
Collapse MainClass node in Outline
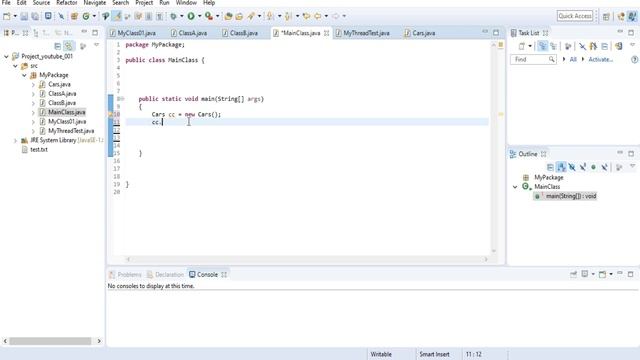pyautogui.click(x=515, y=187)
